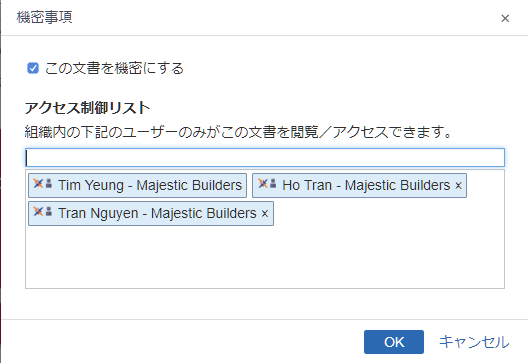
Task: Click the person icon beside Tim Yeung
Action: click(x=49, y=183)
